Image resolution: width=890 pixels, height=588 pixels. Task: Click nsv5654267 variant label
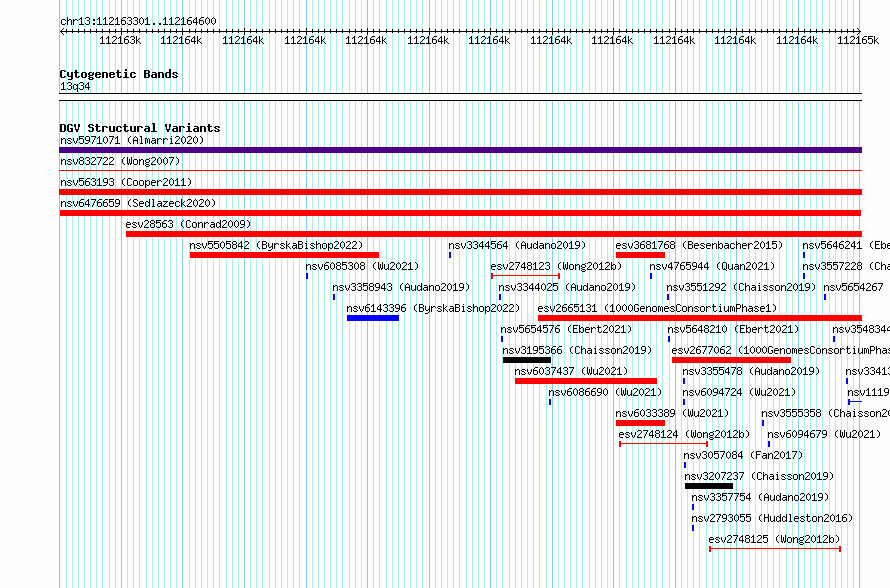point(853,287)
